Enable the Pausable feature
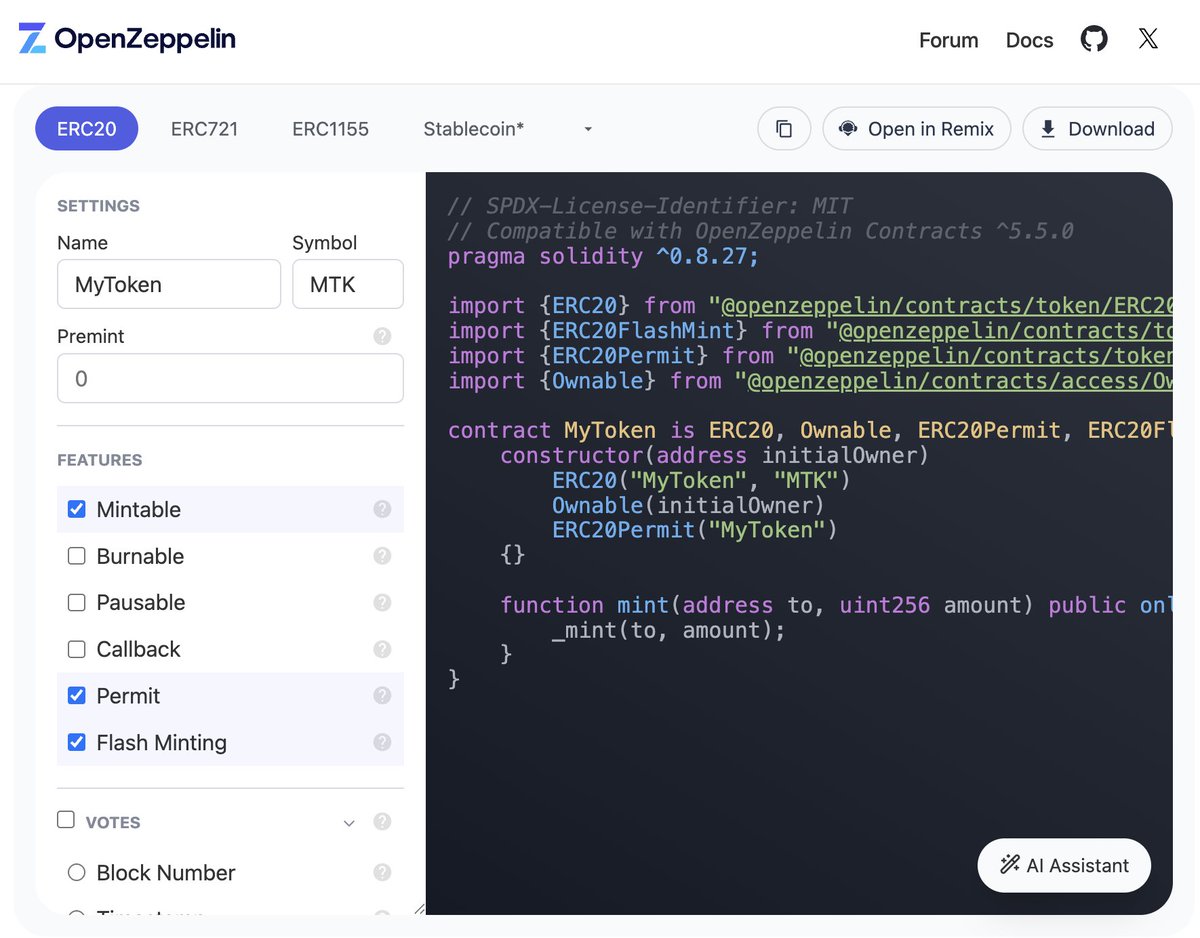 click(x=76, y=602)
